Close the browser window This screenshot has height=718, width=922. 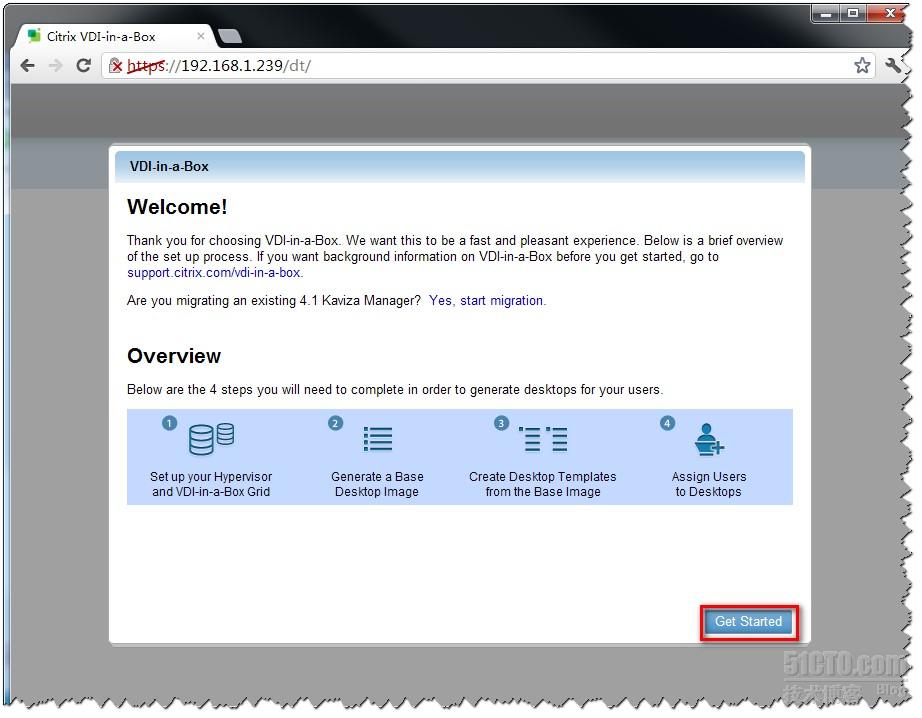[890, 13]
